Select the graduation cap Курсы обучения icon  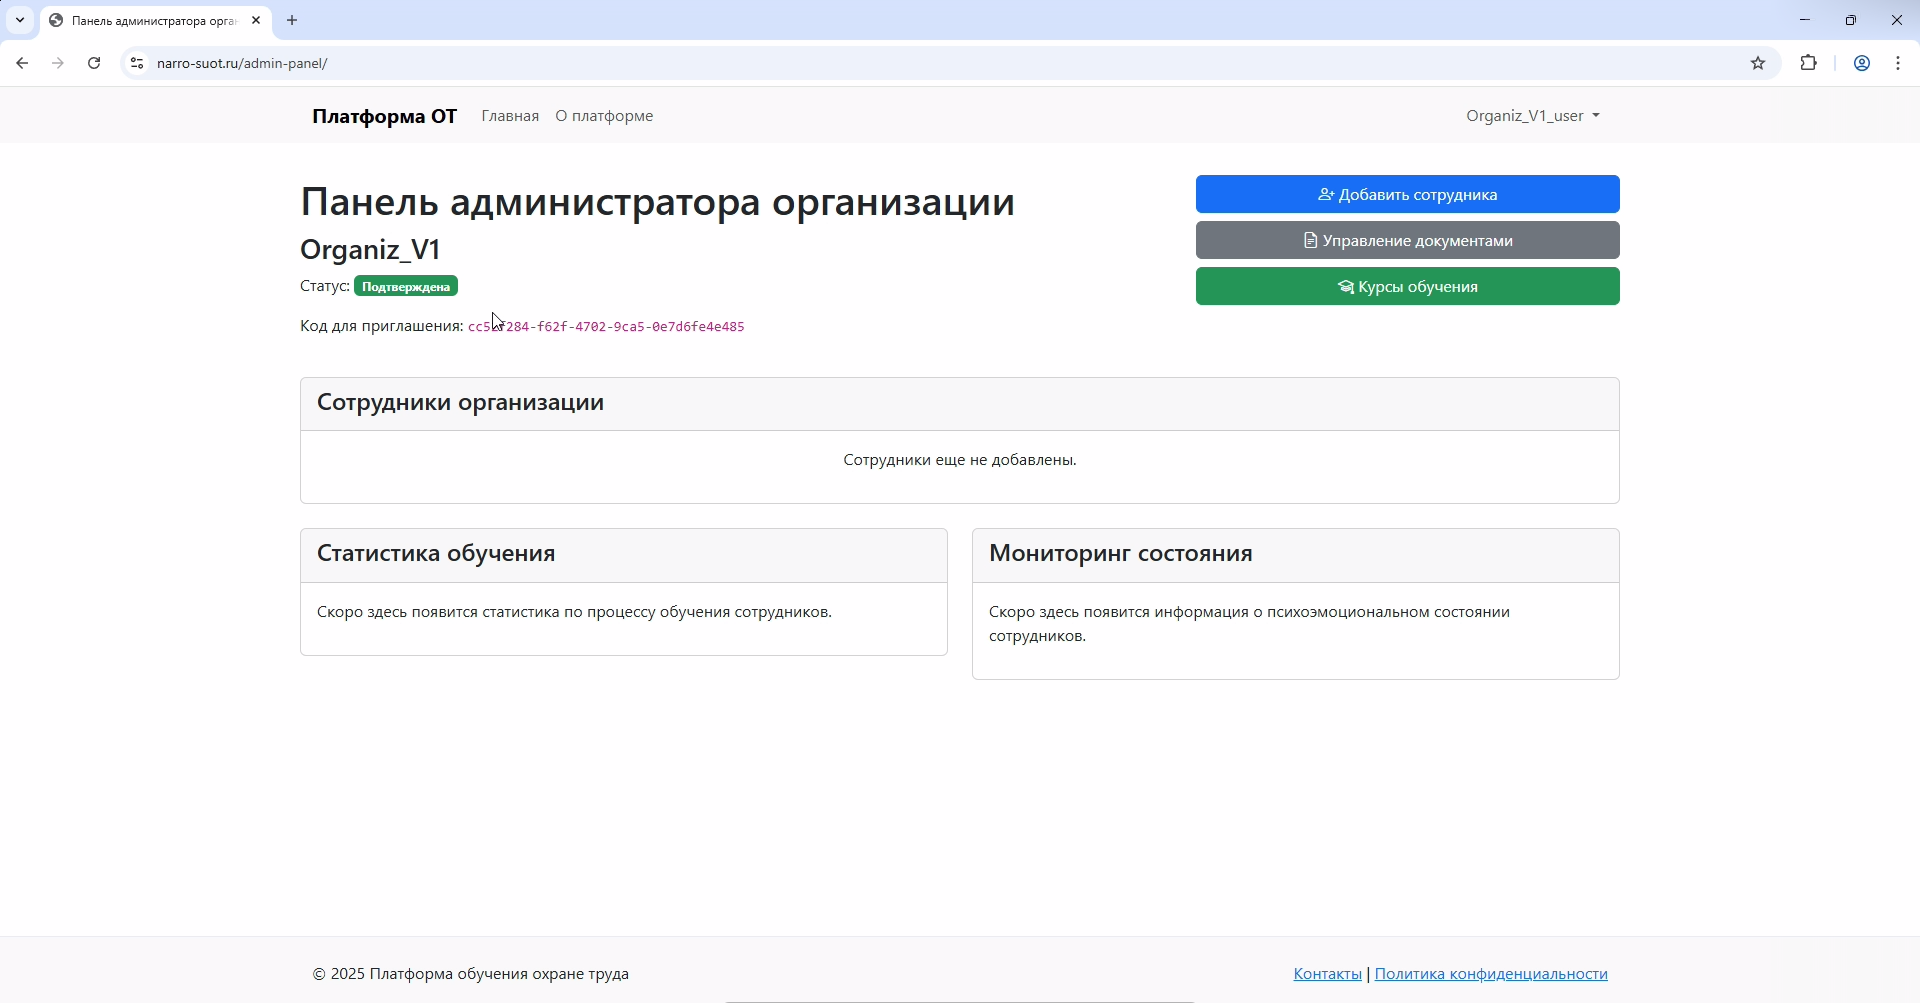pos(1348,286)
